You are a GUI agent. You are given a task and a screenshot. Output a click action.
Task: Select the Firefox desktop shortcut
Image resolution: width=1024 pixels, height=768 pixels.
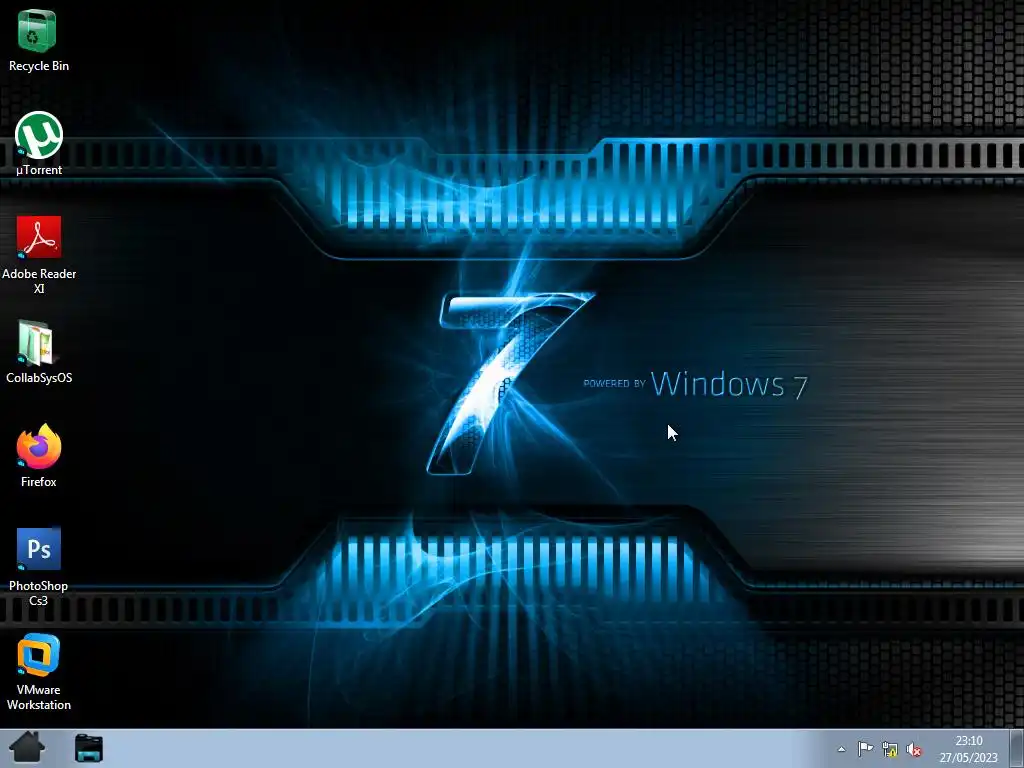coord(39,456)
